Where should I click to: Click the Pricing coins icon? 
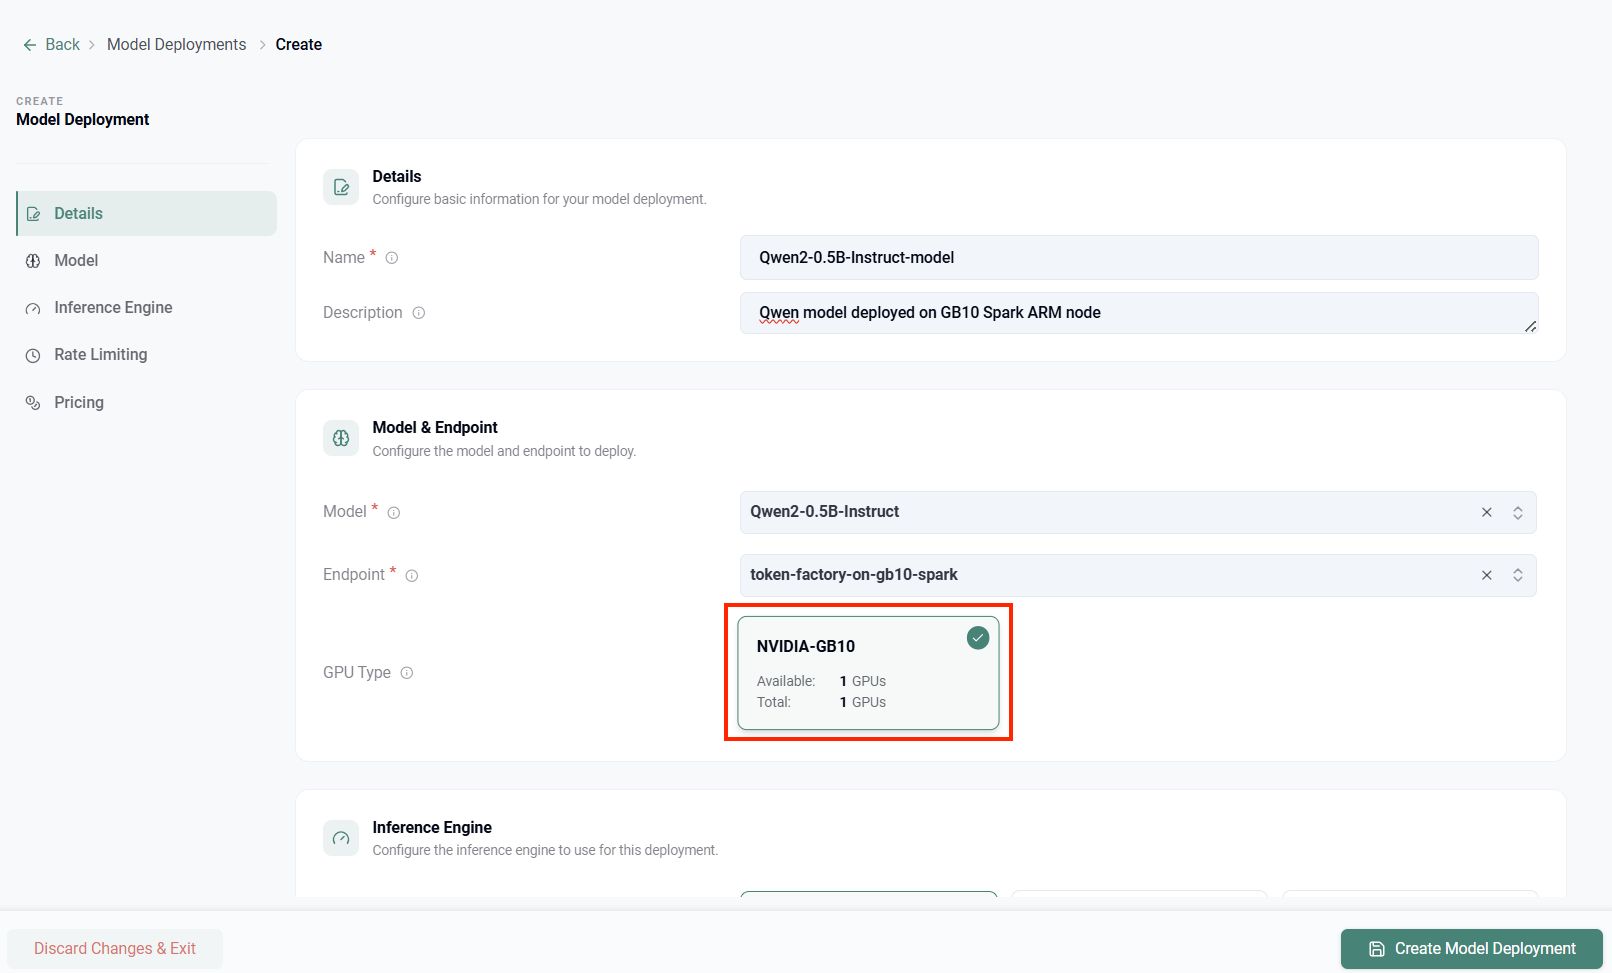pyautogui.click(x=33, y=403)
